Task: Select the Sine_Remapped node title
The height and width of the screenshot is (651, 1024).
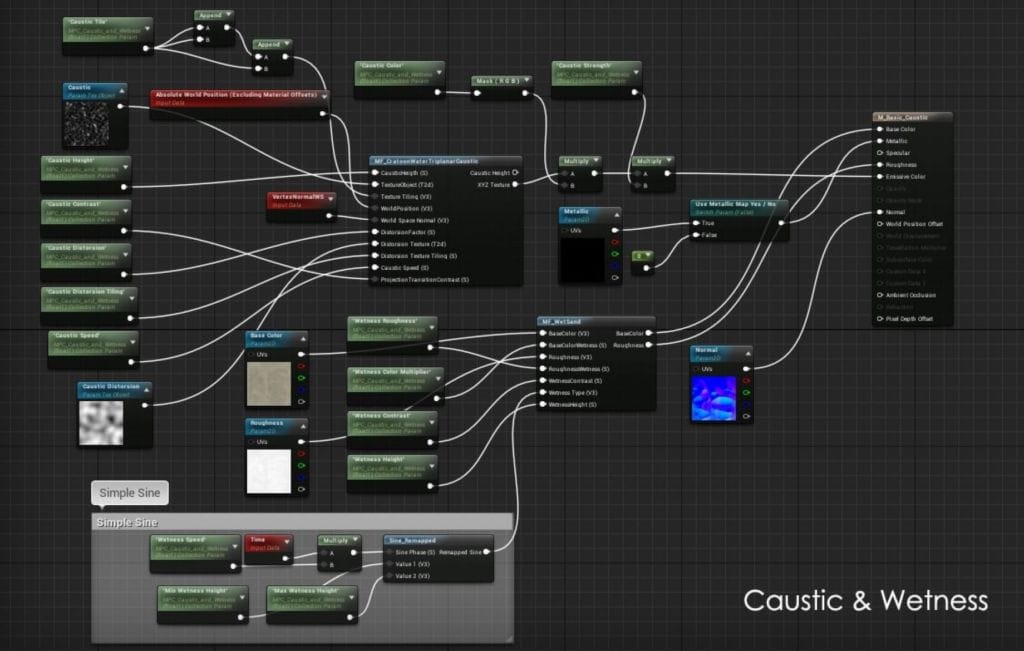Action: (x=412, y=541)
